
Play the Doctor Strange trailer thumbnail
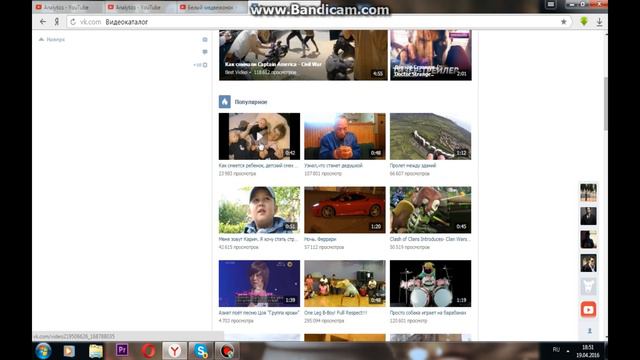(x=431, y=55)
